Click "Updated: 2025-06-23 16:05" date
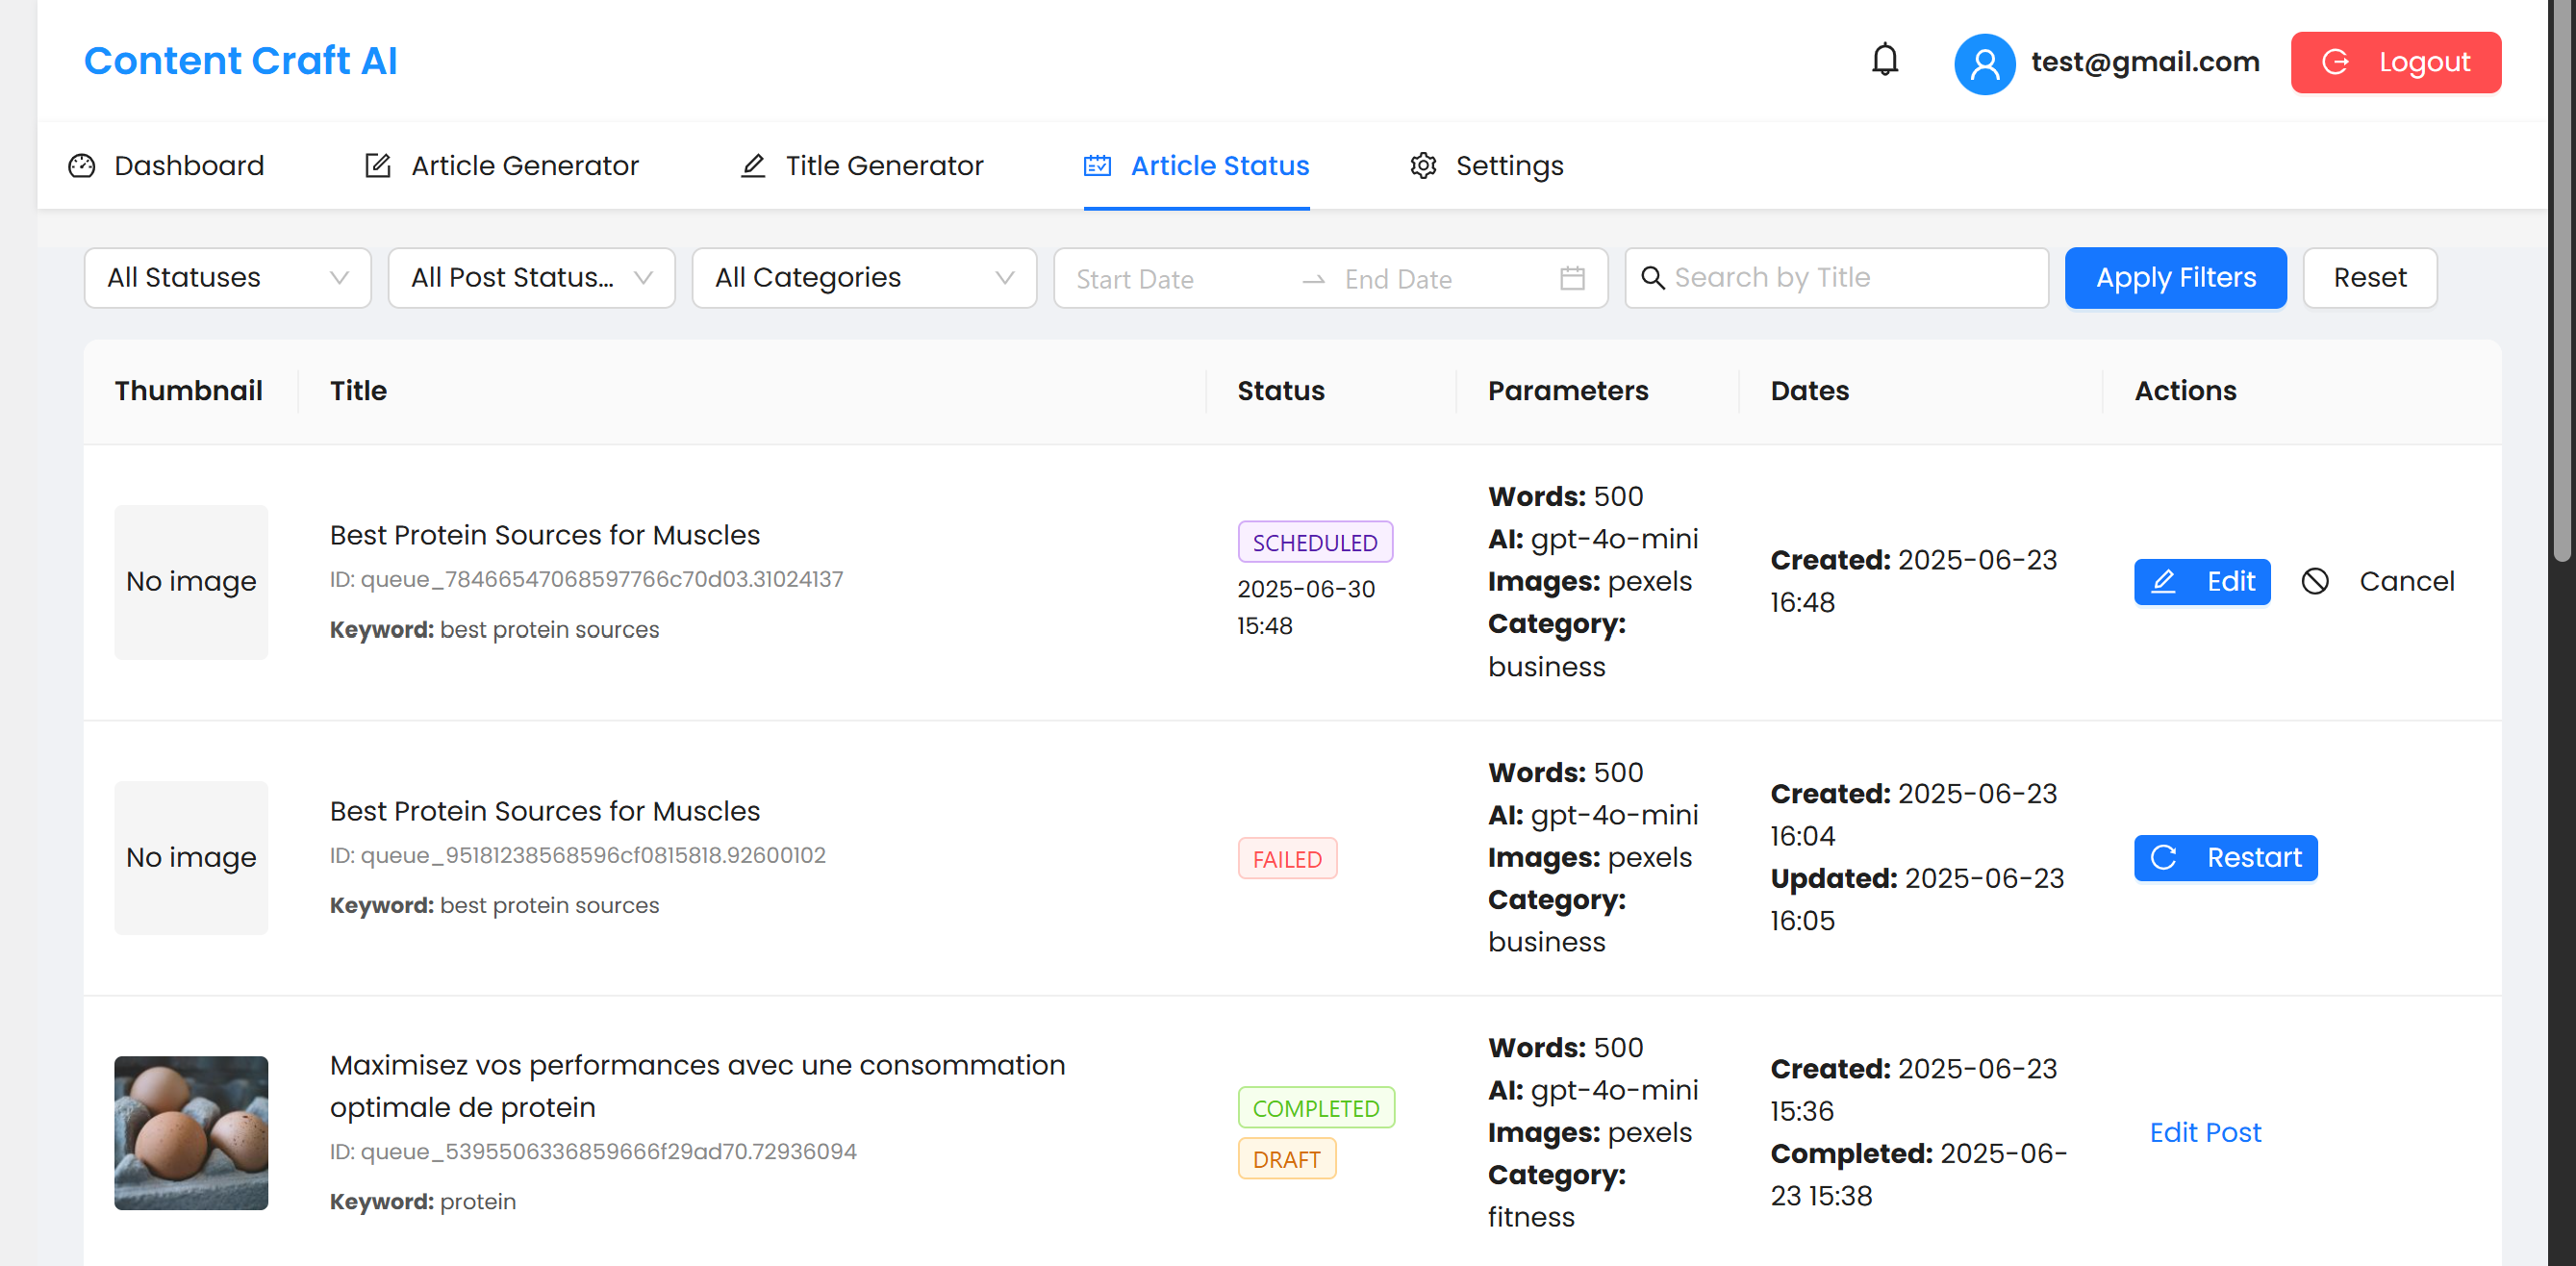Image resolution: width=2576 pixels, height=1266 pixels. point(1916,900)
